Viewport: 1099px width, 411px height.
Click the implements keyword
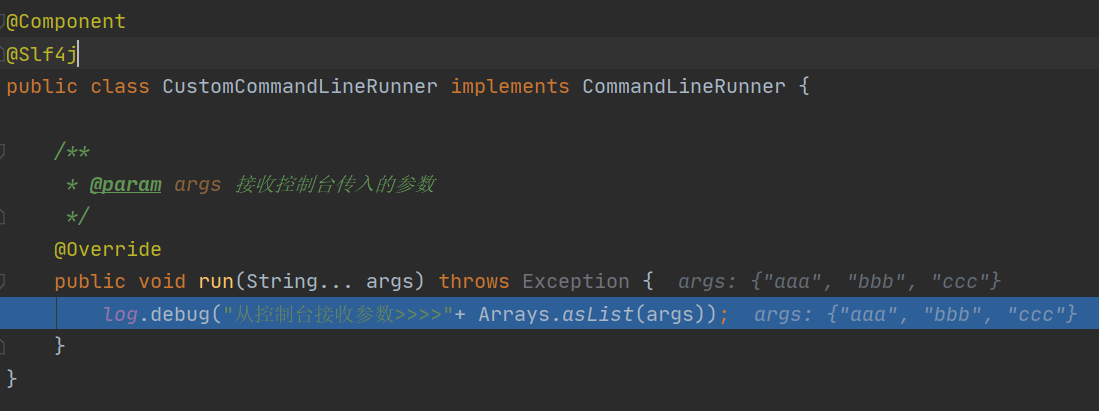[x=510, y=87]
